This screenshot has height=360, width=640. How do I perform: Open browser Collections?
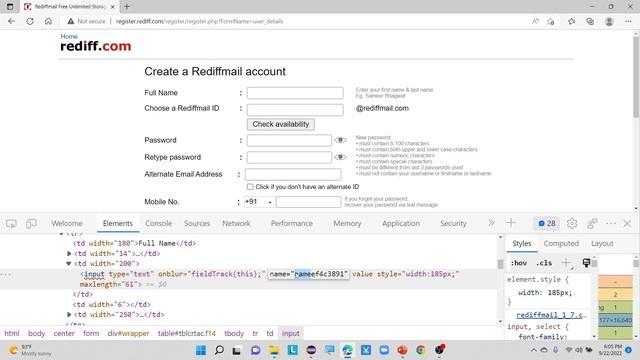tap(590, 21)
